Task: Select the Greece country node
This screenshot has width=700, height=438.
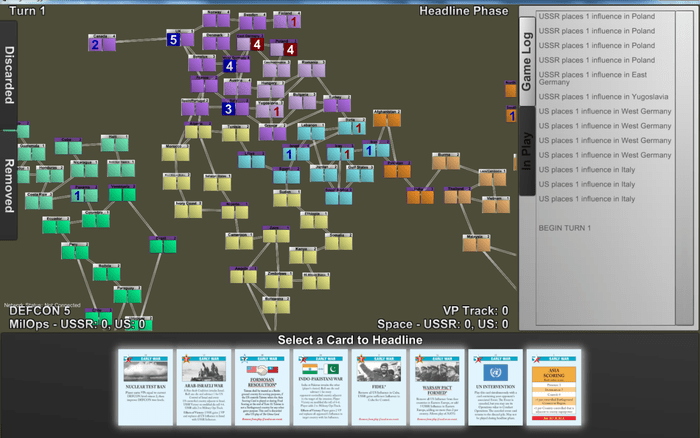Action: coord(272,131)
